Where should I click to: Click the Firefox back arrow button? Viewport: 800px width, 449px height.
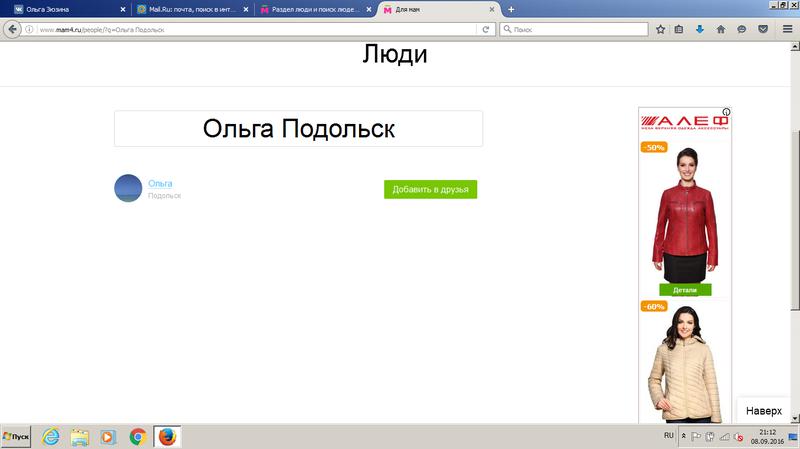pyautogui.click(x=12, y=29)
